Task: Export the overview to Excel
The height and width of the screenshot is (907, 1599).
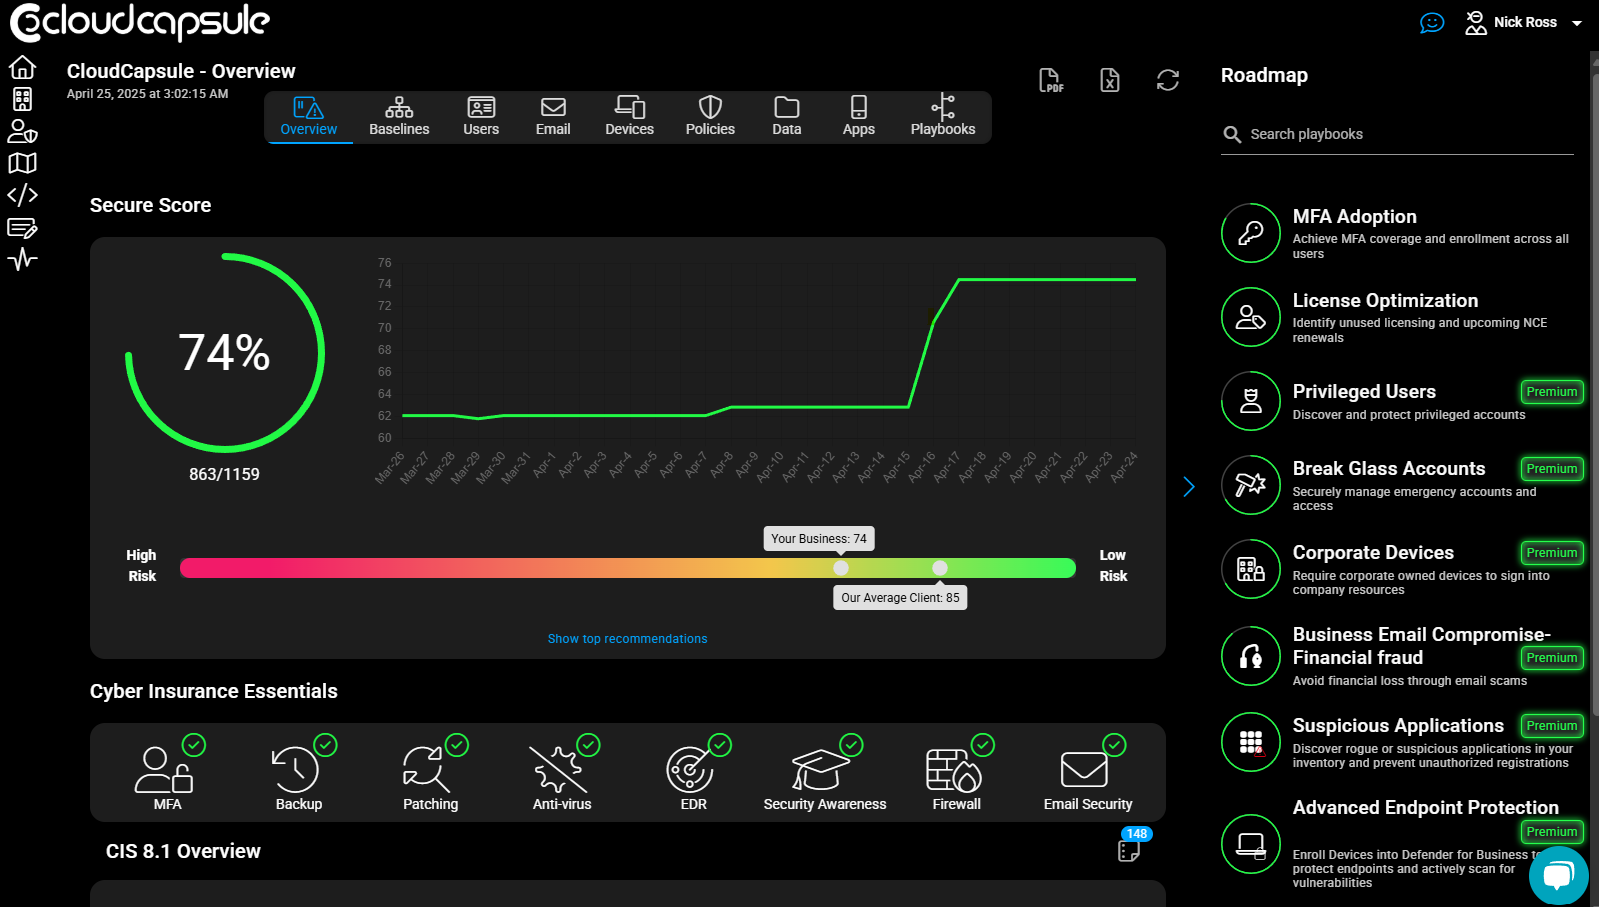Action: point(1110,80)
